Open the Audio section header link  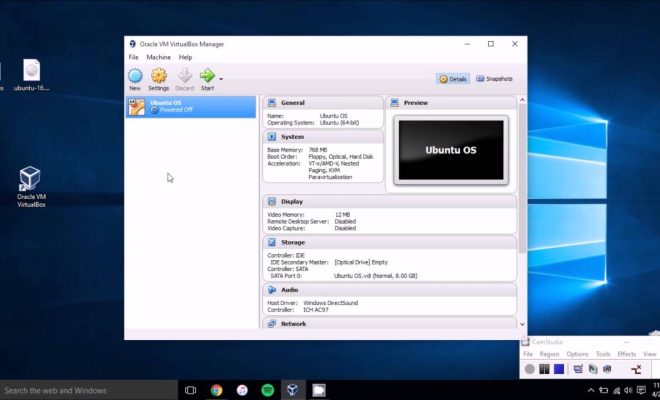click(x=290, y=290)
